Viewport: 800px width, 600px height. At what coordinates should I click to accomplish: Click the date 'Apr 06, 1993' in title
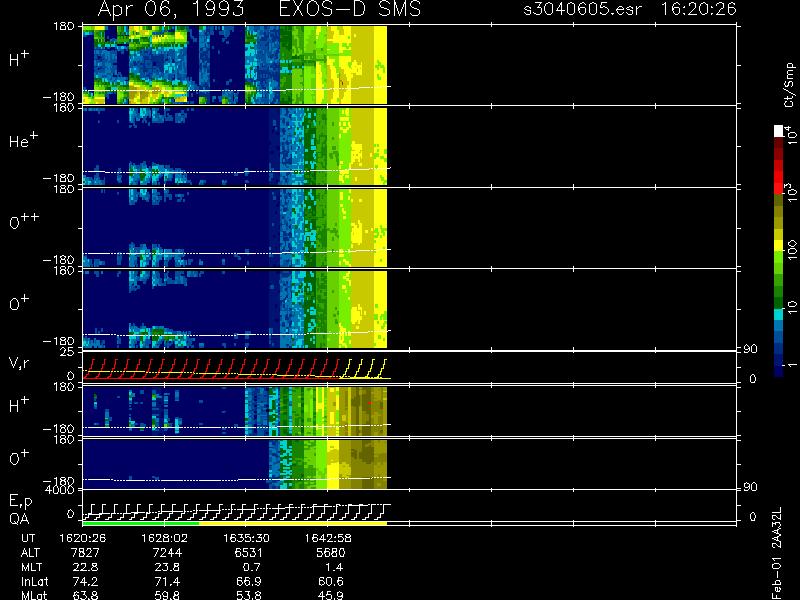click(x=170, y=10)
